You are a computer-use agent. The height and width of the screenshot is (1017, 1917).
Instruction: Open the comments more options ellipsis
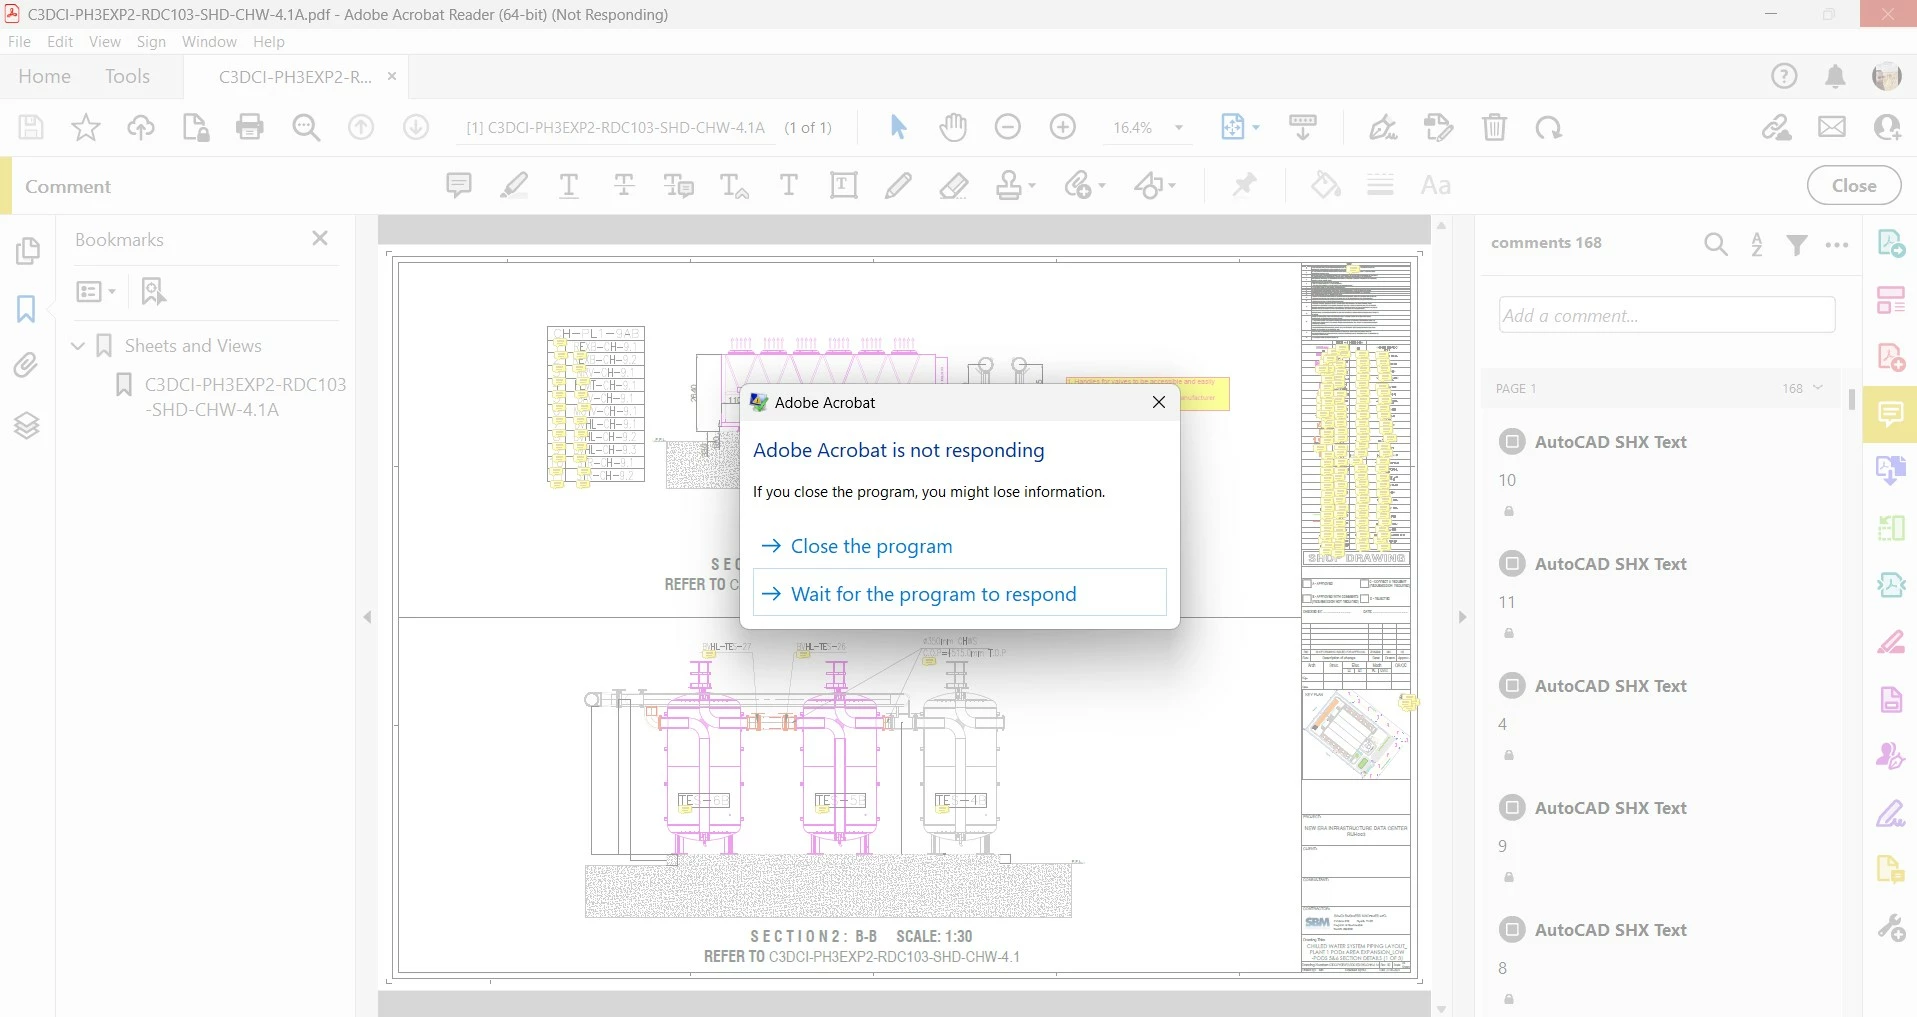coord(1837,244)
